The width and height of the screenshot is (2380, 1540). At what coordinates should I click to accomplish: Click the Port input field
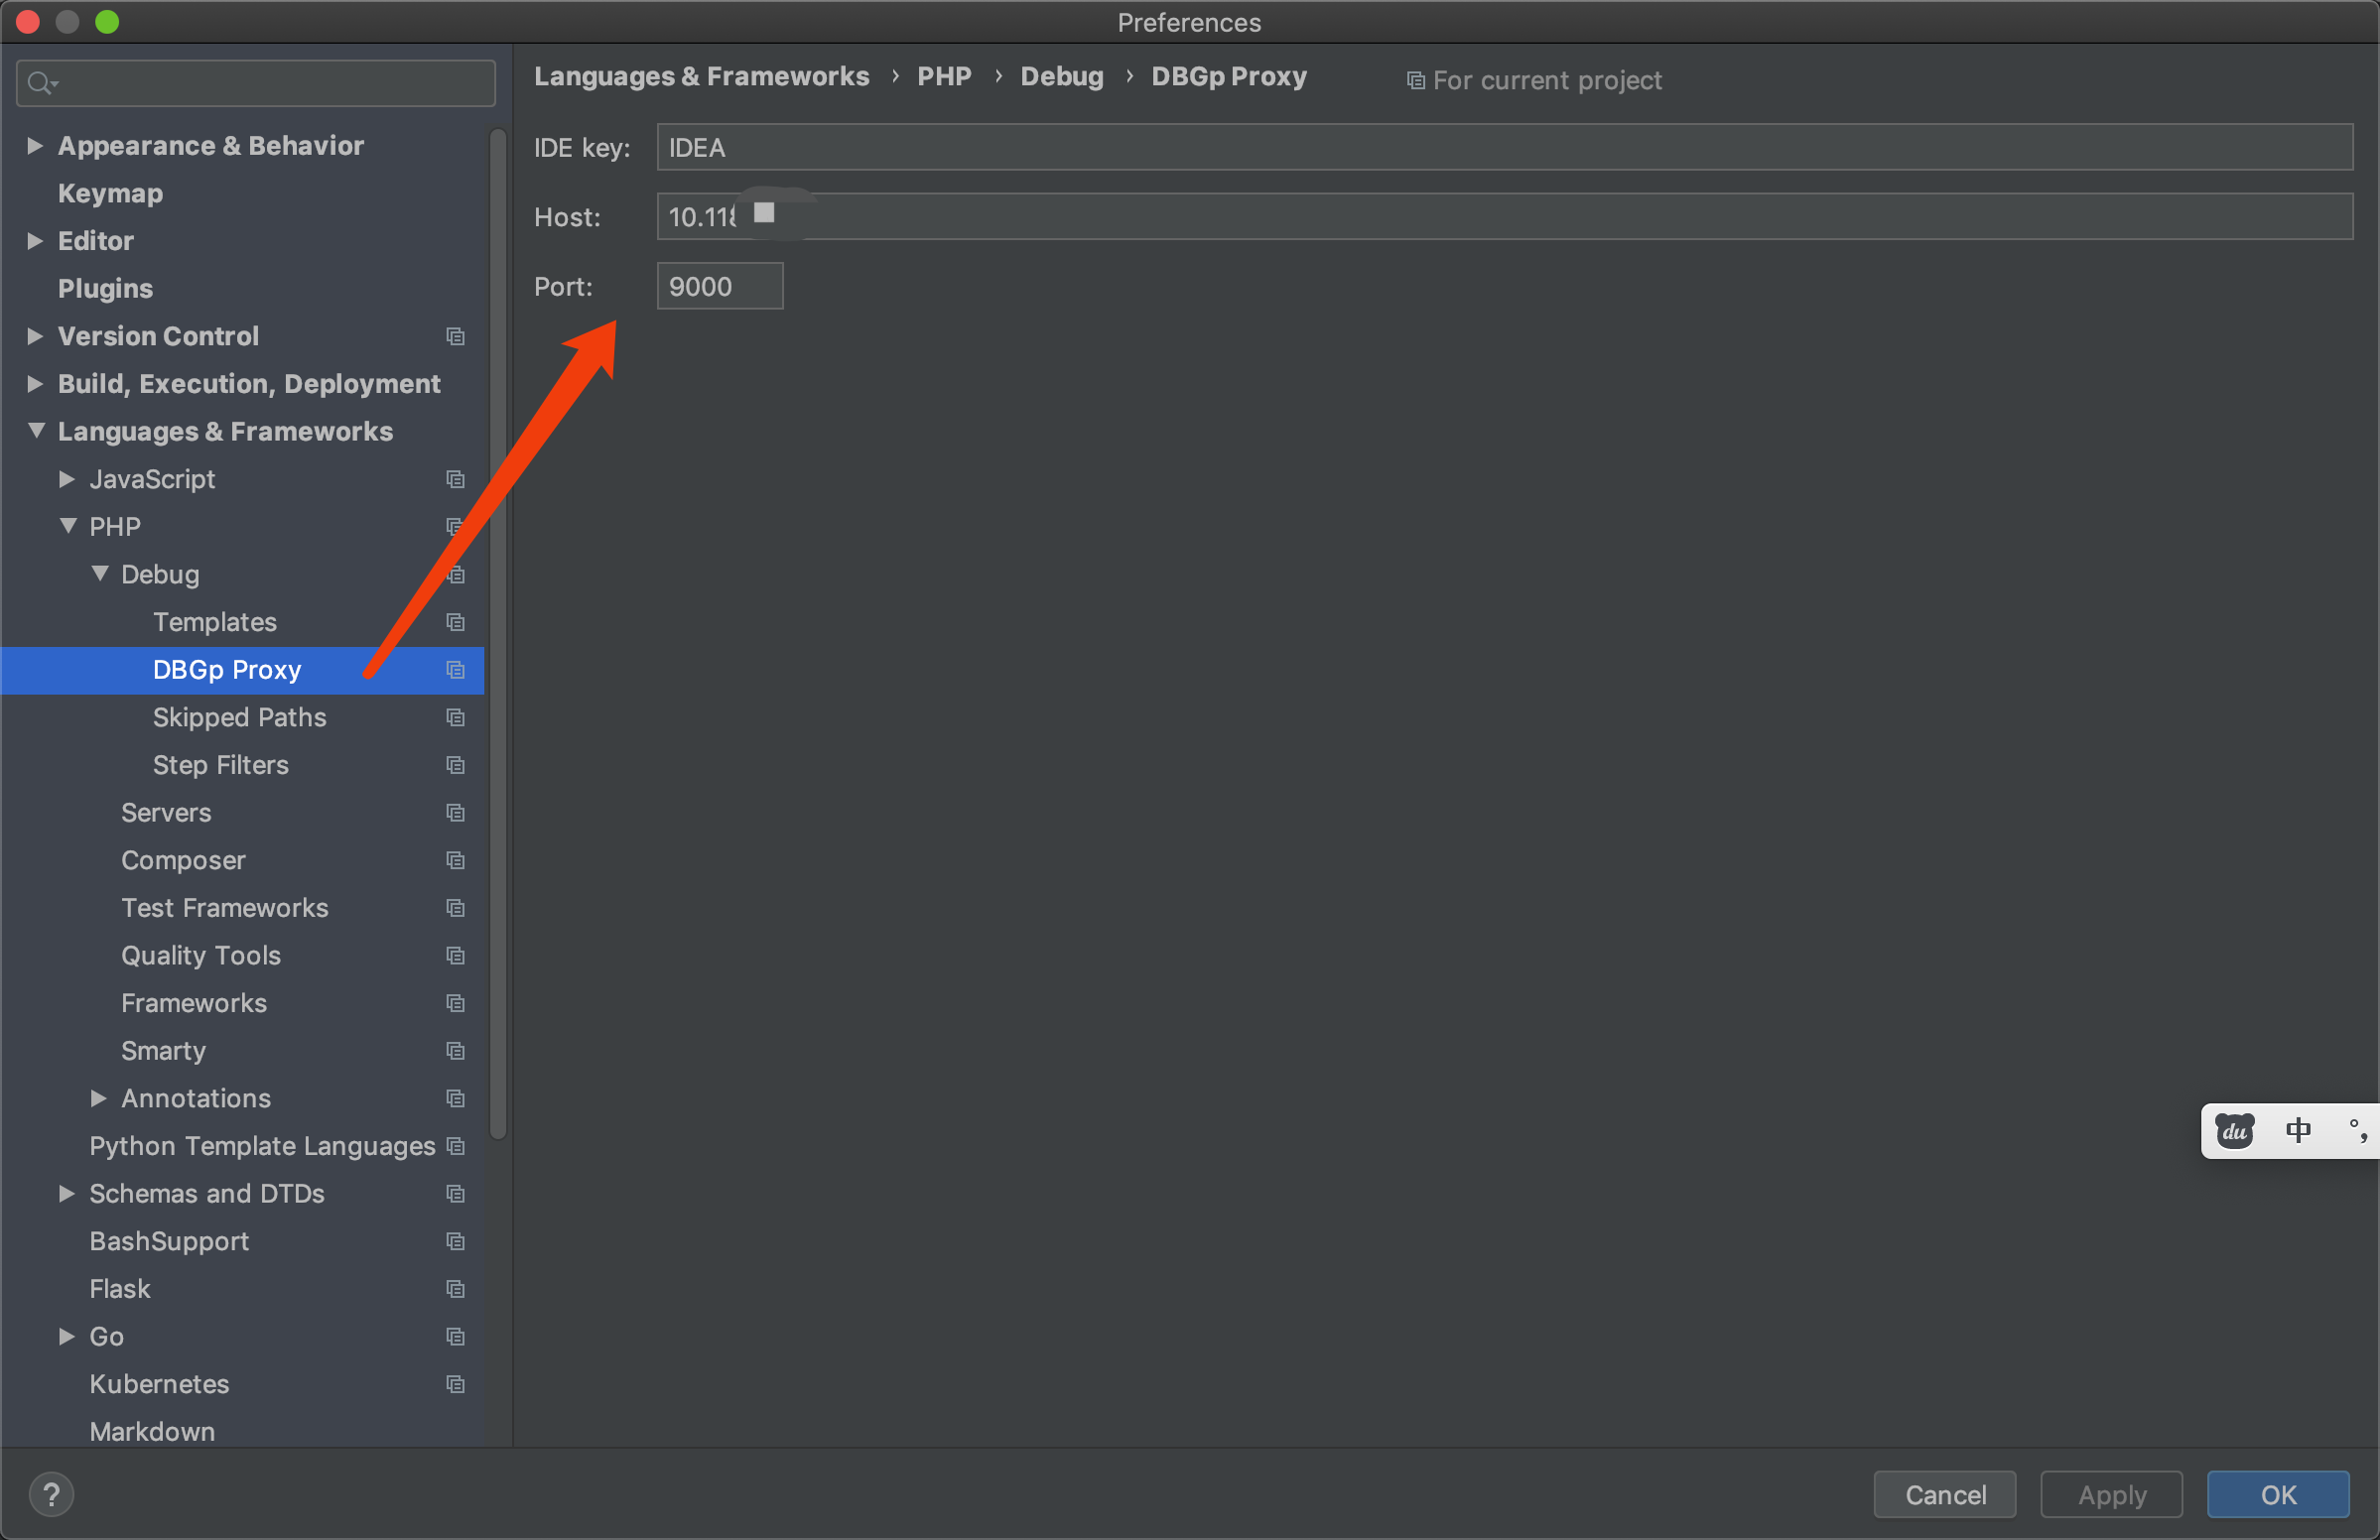click(x=719, y=287)
